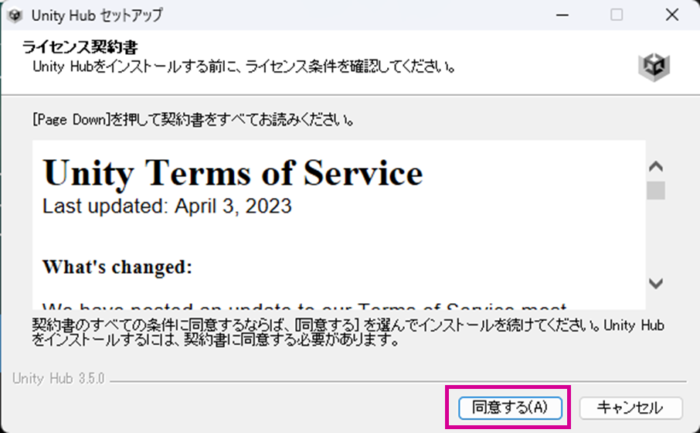The image size is (700, 433).
Task: Click the Unity icon in the title bar
Action: point(15,15)
